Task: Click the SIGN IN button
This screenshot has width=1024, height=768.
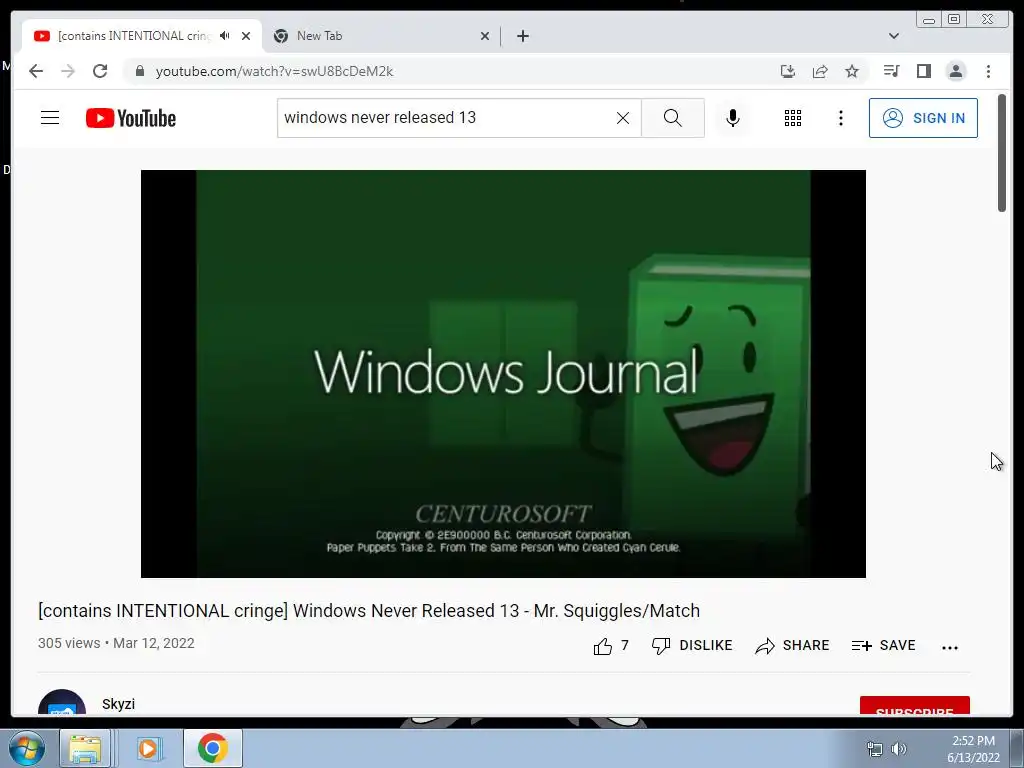Action: point(923,118)
